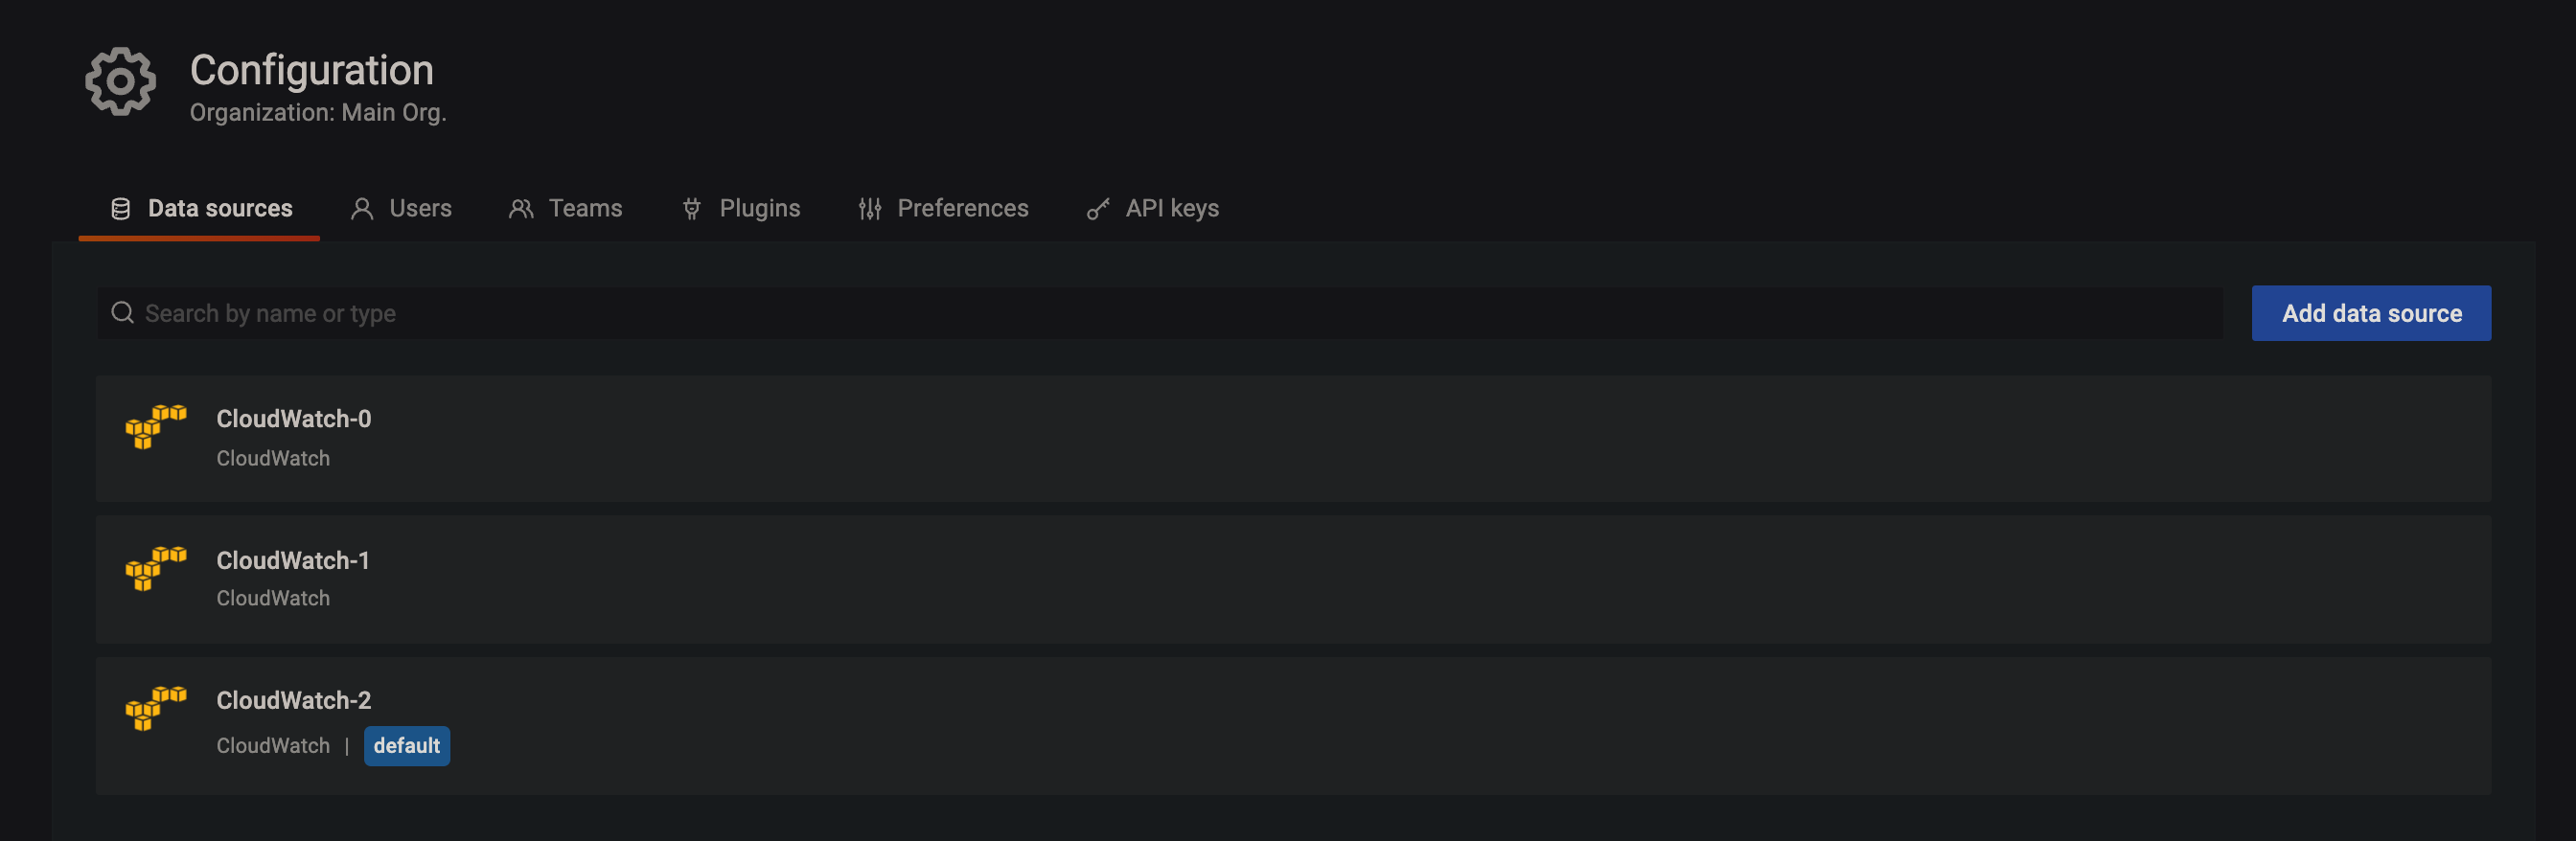
Task: Click the default badge on CloudWatch-2
Action: click(406, 746)
